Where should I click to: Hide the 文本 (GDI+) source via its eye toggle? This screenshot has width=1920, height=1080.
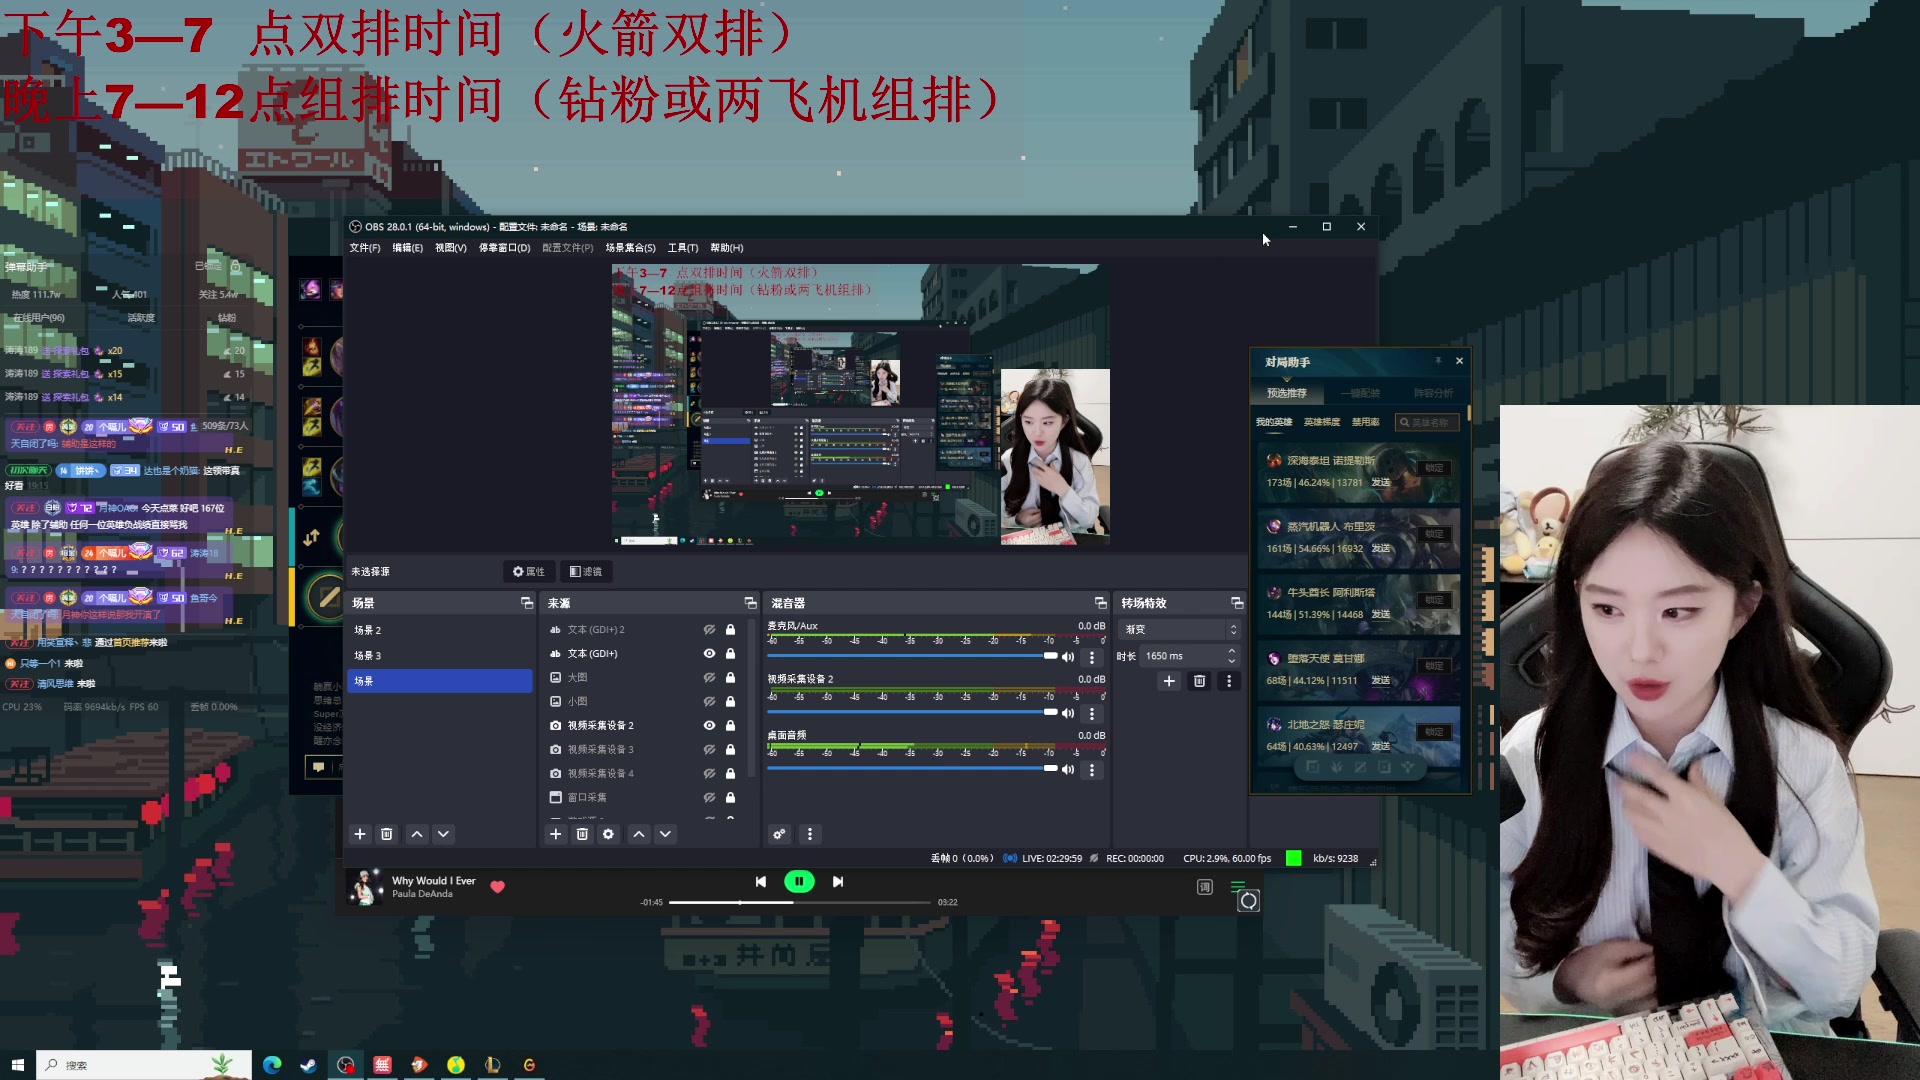[709, 653]
